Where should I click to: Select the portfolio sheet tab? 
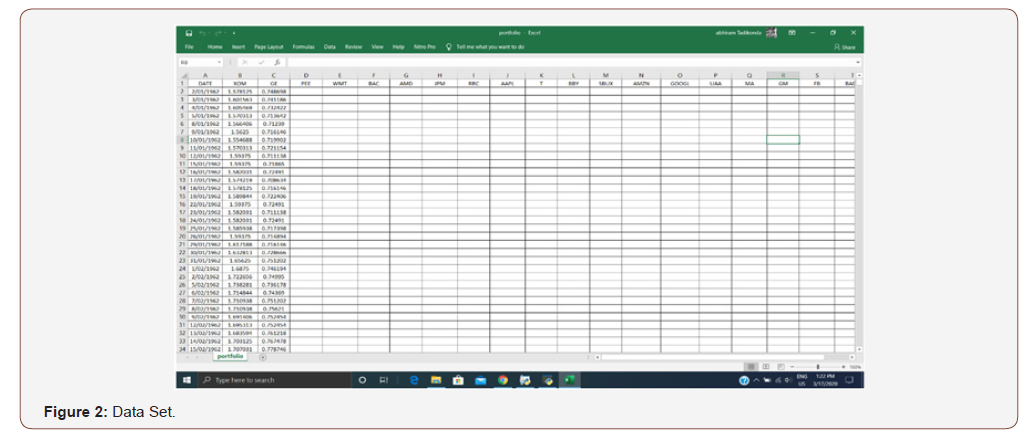pyautogui.click(x=230, y=357)
